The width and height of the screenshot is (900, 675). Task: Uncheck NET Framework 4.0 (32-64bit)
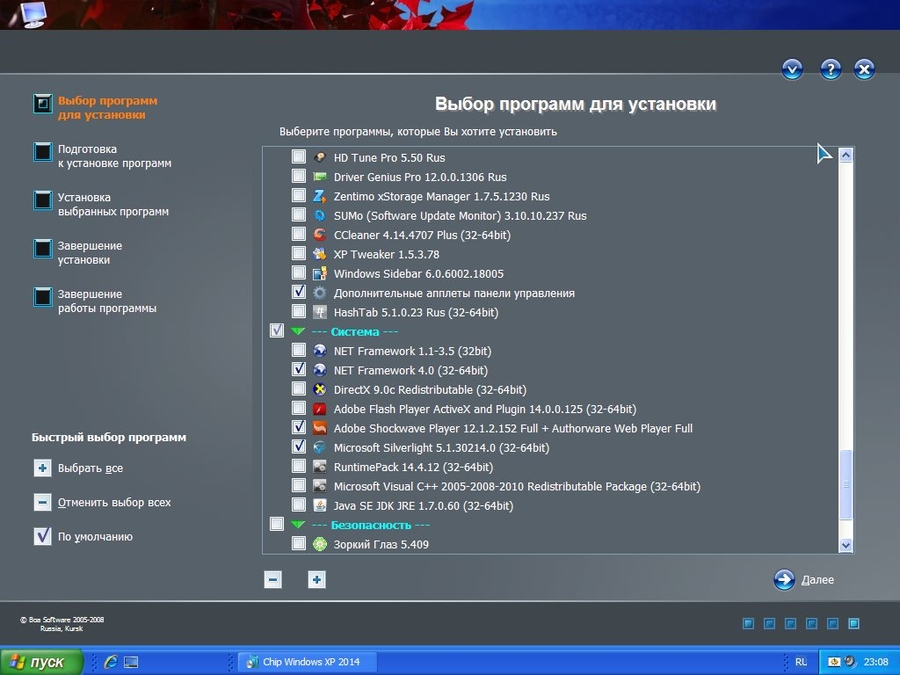click(299, 370)
